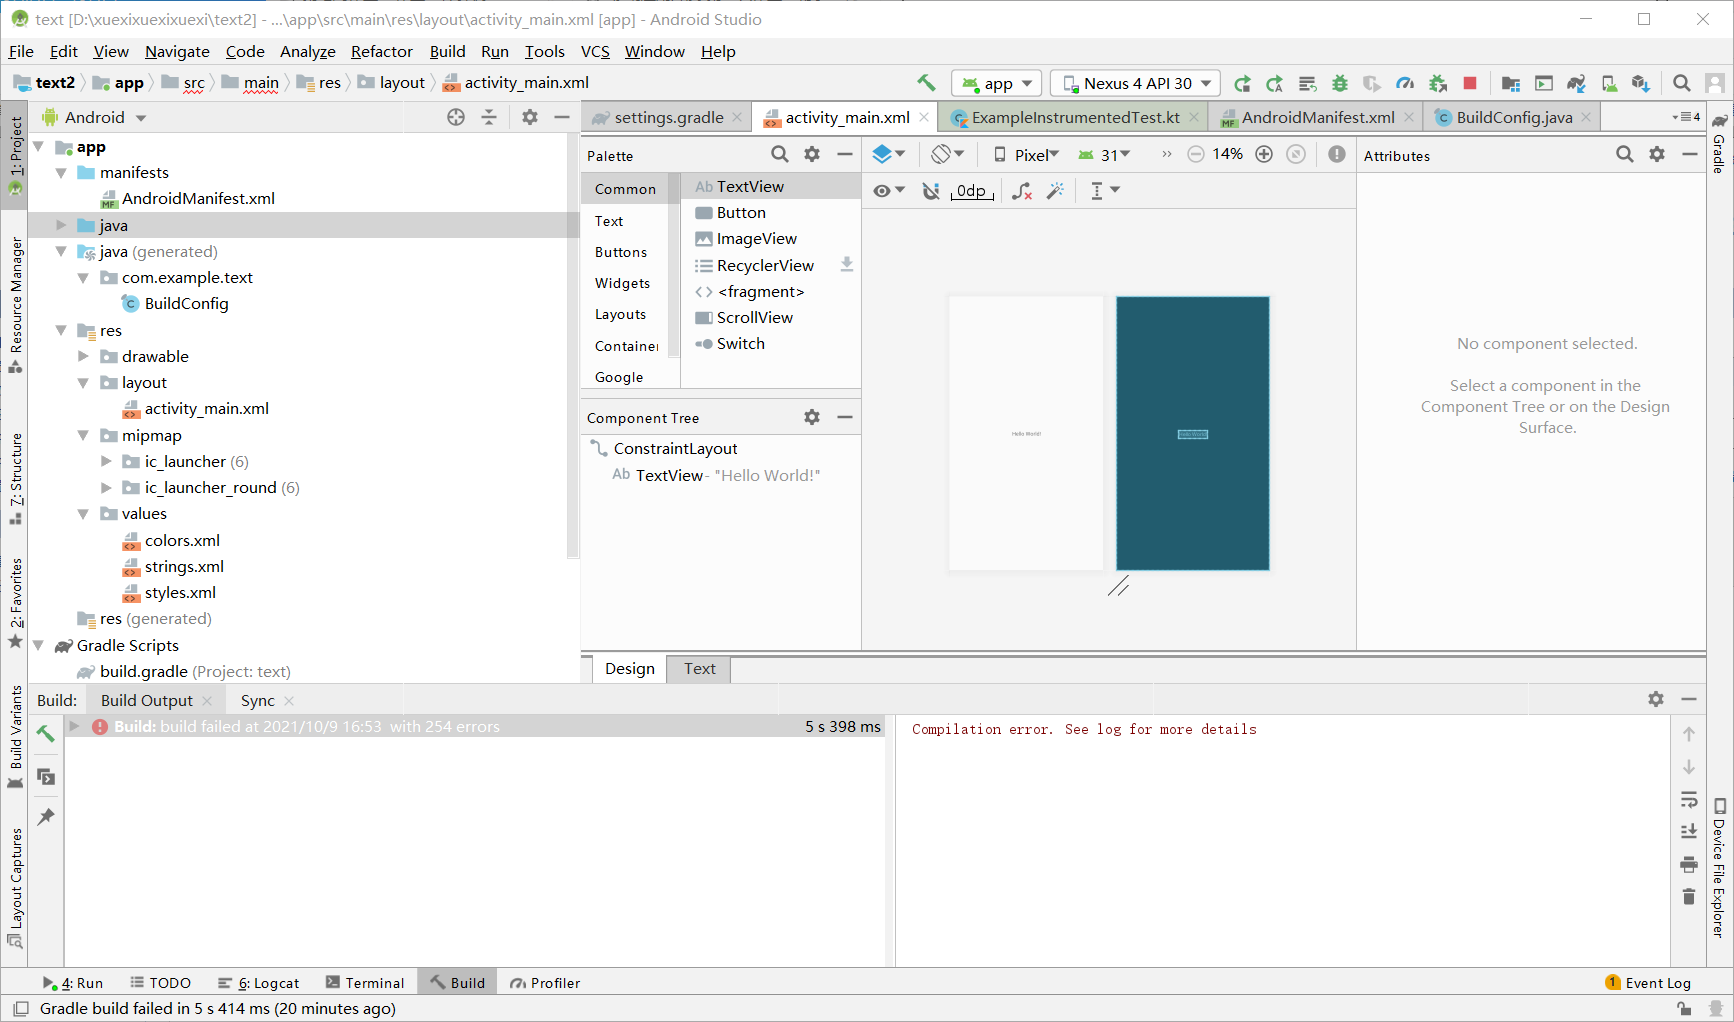The image size is (1734, 1022).
Task: Toggle the Build Variants sidebar button
Action: (x=15, y=738)
